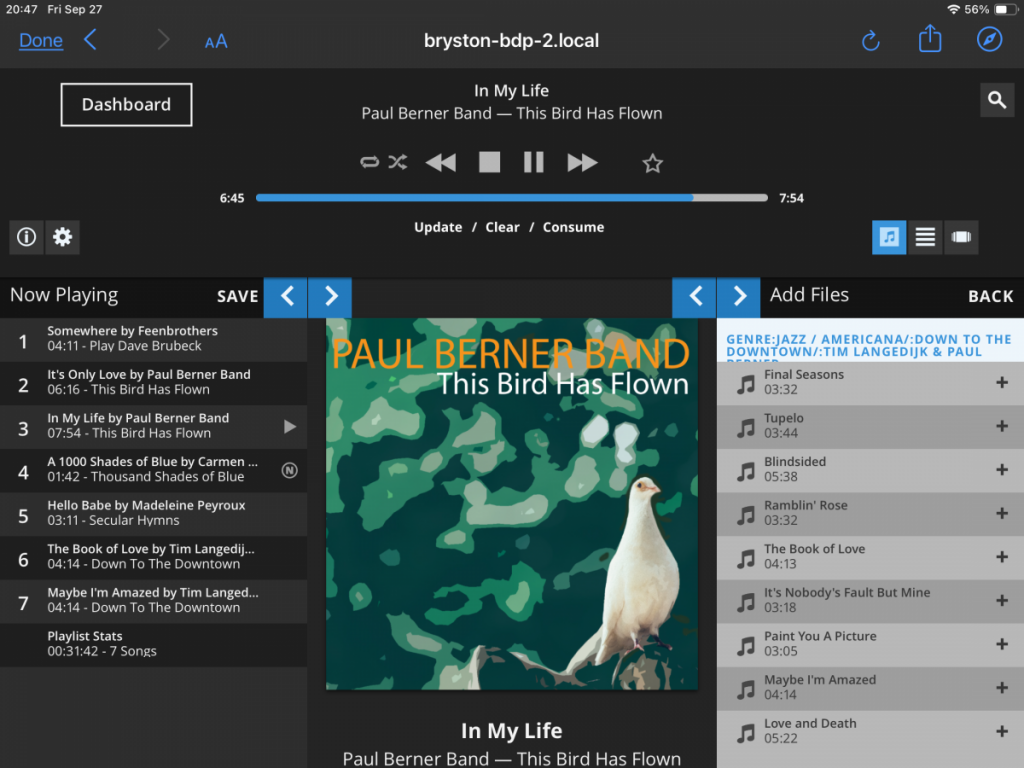Click the Love and Death note icon
Image resolution: width=1024 pixels, height=768 pixels.
tap(746, 733)
